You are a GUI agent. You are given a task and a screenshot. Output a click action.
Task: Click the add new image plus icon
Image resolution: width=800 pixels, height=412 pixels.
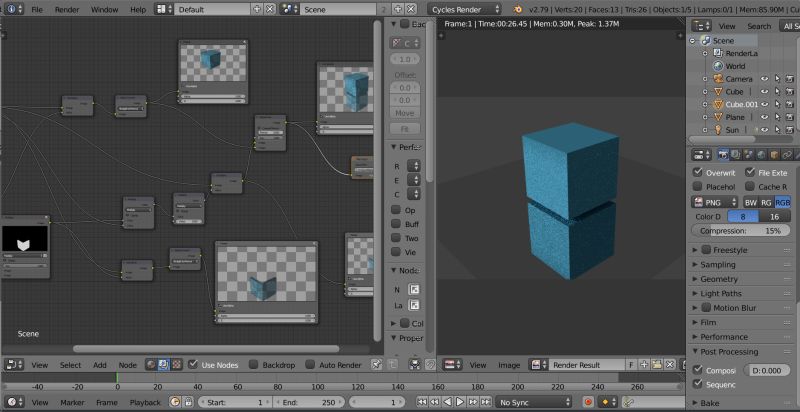(x=644, y=365)
